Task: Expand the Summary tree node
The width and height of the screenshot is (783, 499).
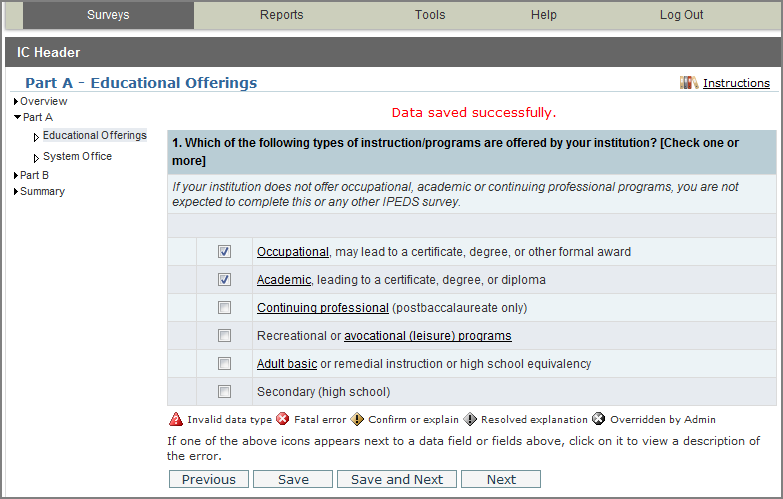Action: (x=16, y=192)
